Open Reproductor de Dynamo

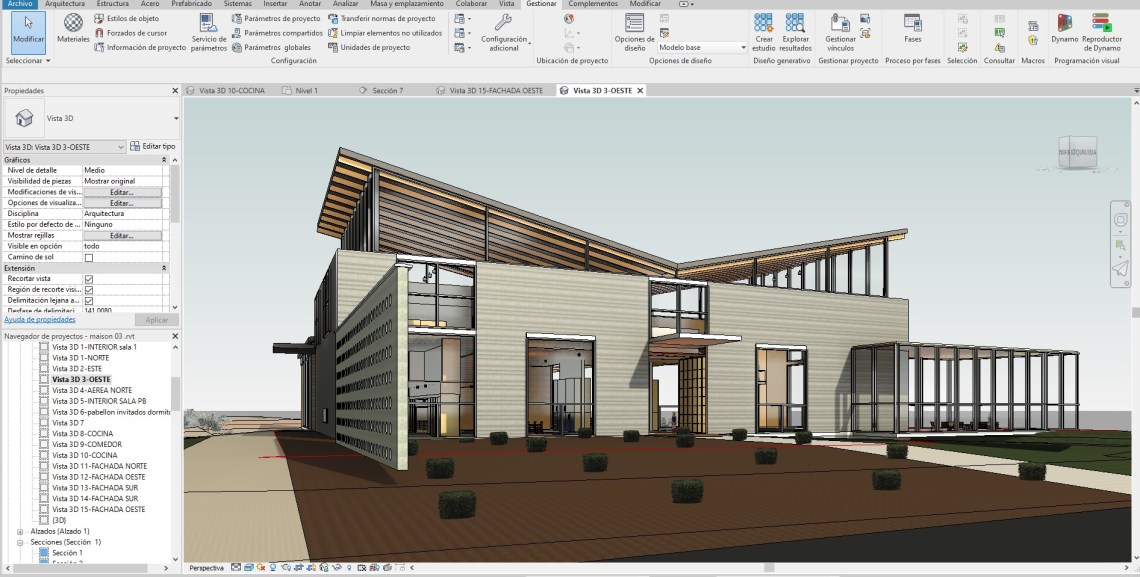tap(1101, 30)
